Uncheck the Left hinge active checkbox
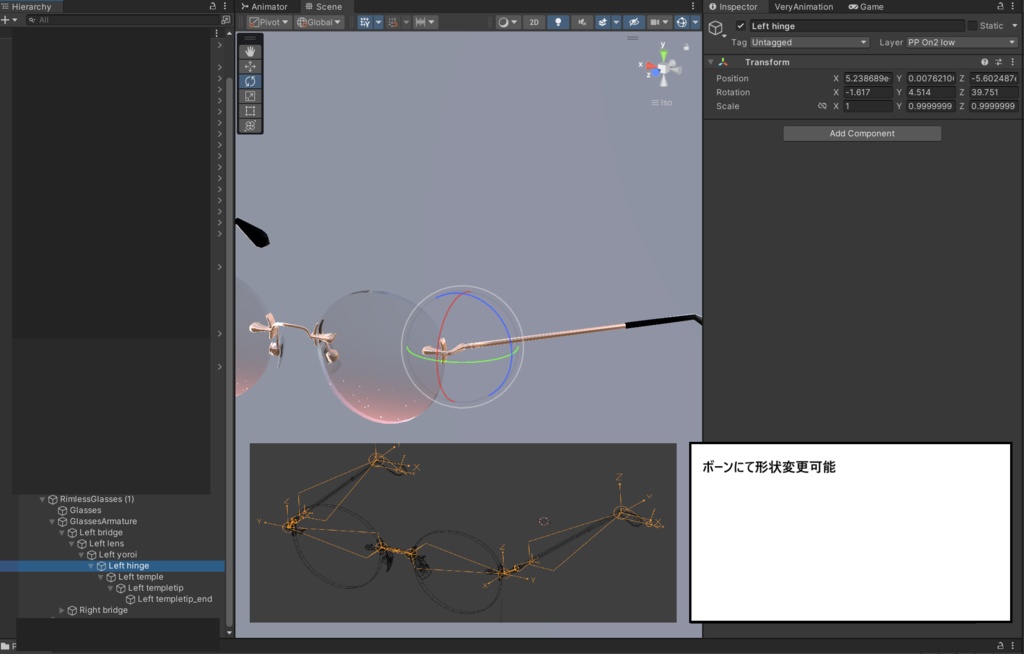Image resolution: width=1024 pixels, height=654 pixels. (740, 26)
